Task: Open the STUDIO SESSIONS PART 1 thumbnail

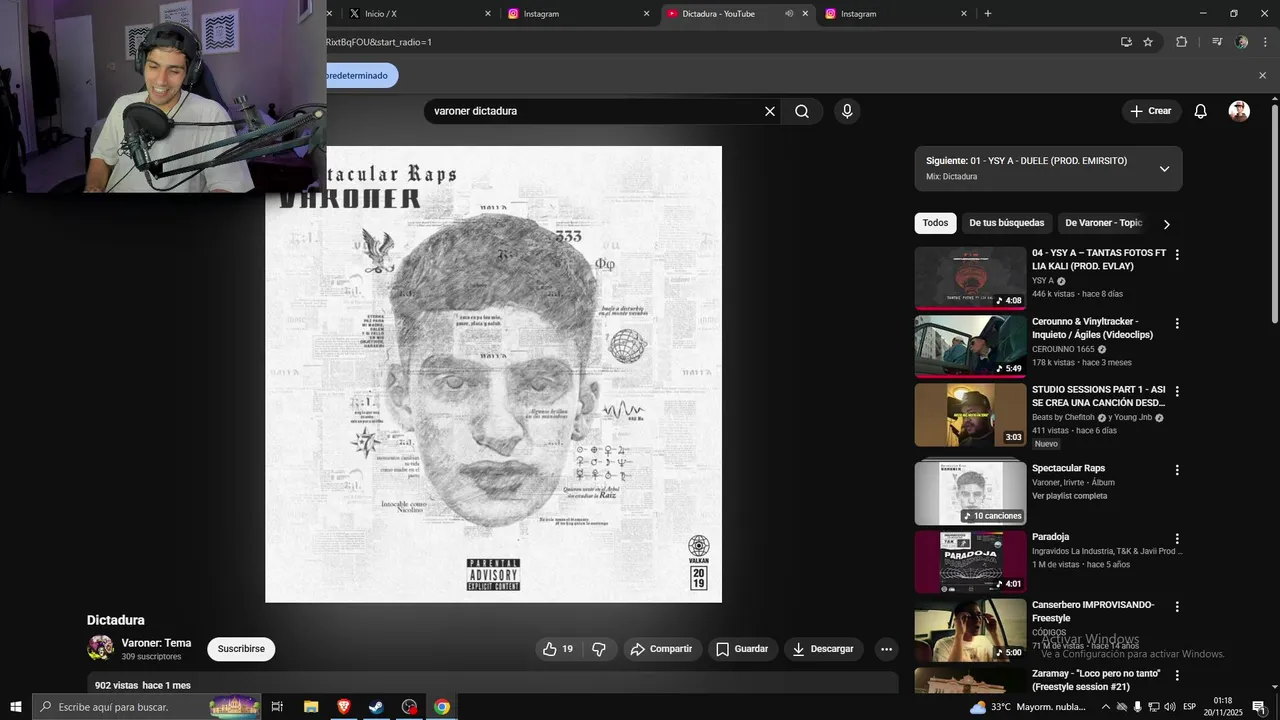Action: click(x=970, y=415)
